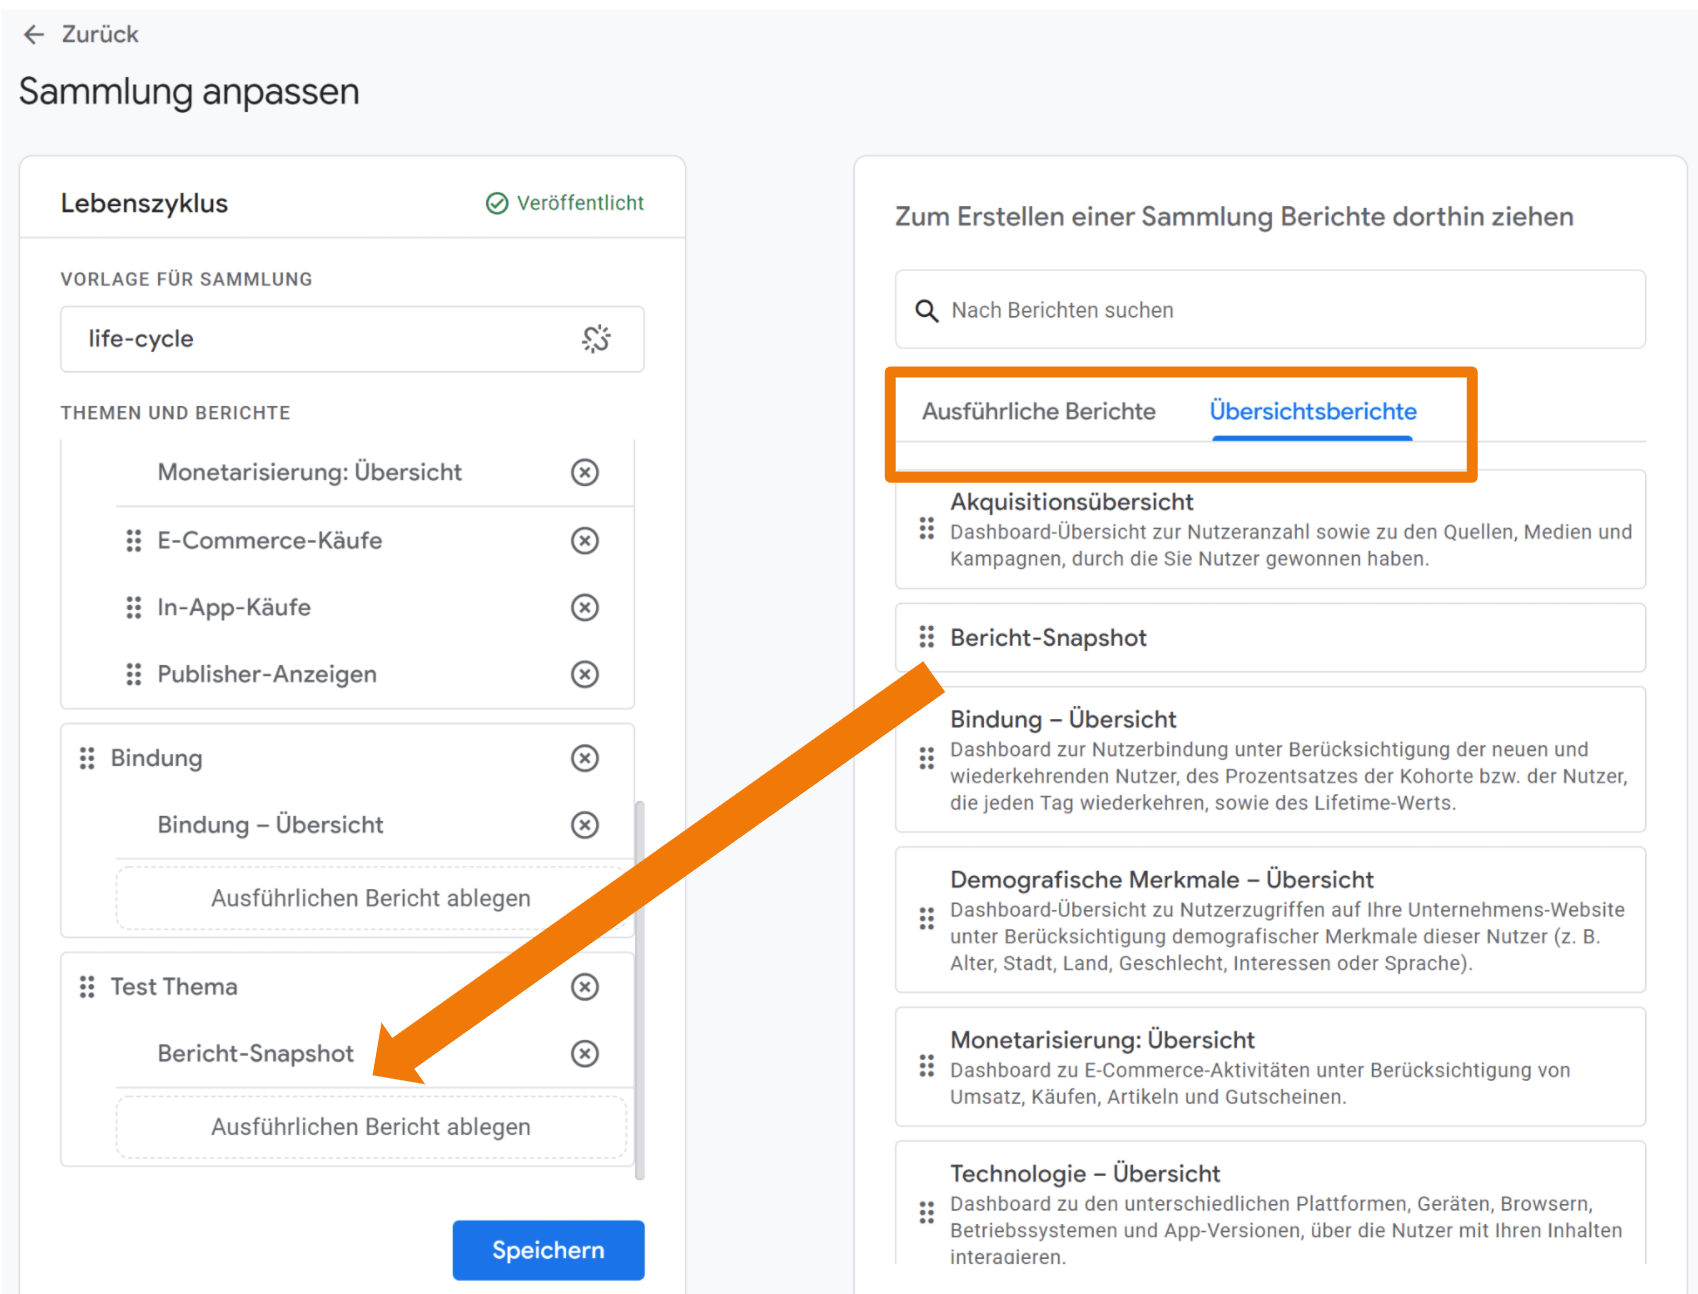Delete the Bindung topic
Image resolution: width=1698 pixels, height=1294 pixels.
click(585, 759)
